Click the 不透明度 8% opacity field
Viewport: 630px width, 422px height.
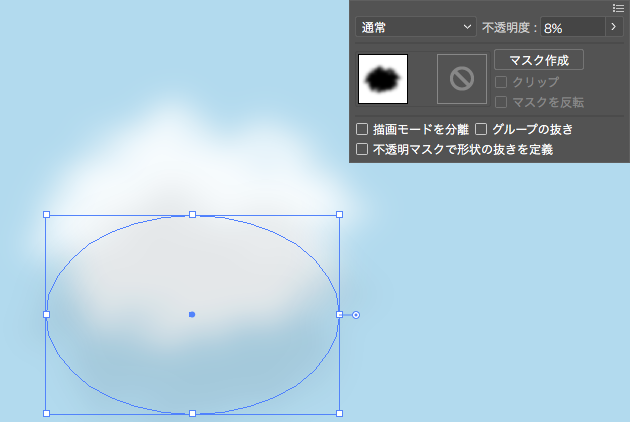(x=573, y=27)
